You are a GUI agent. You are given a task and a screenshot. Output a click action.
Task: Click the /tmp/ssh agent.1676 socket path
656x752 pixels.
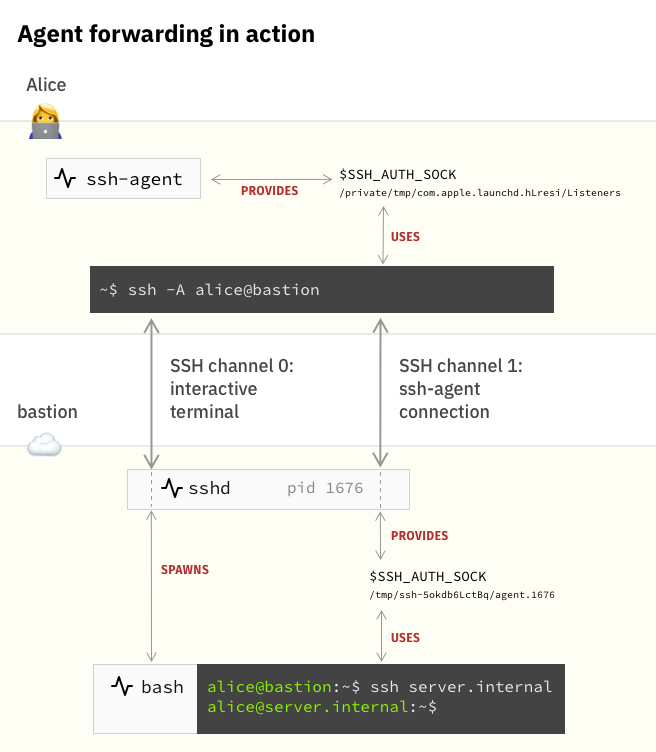[461, 595]
